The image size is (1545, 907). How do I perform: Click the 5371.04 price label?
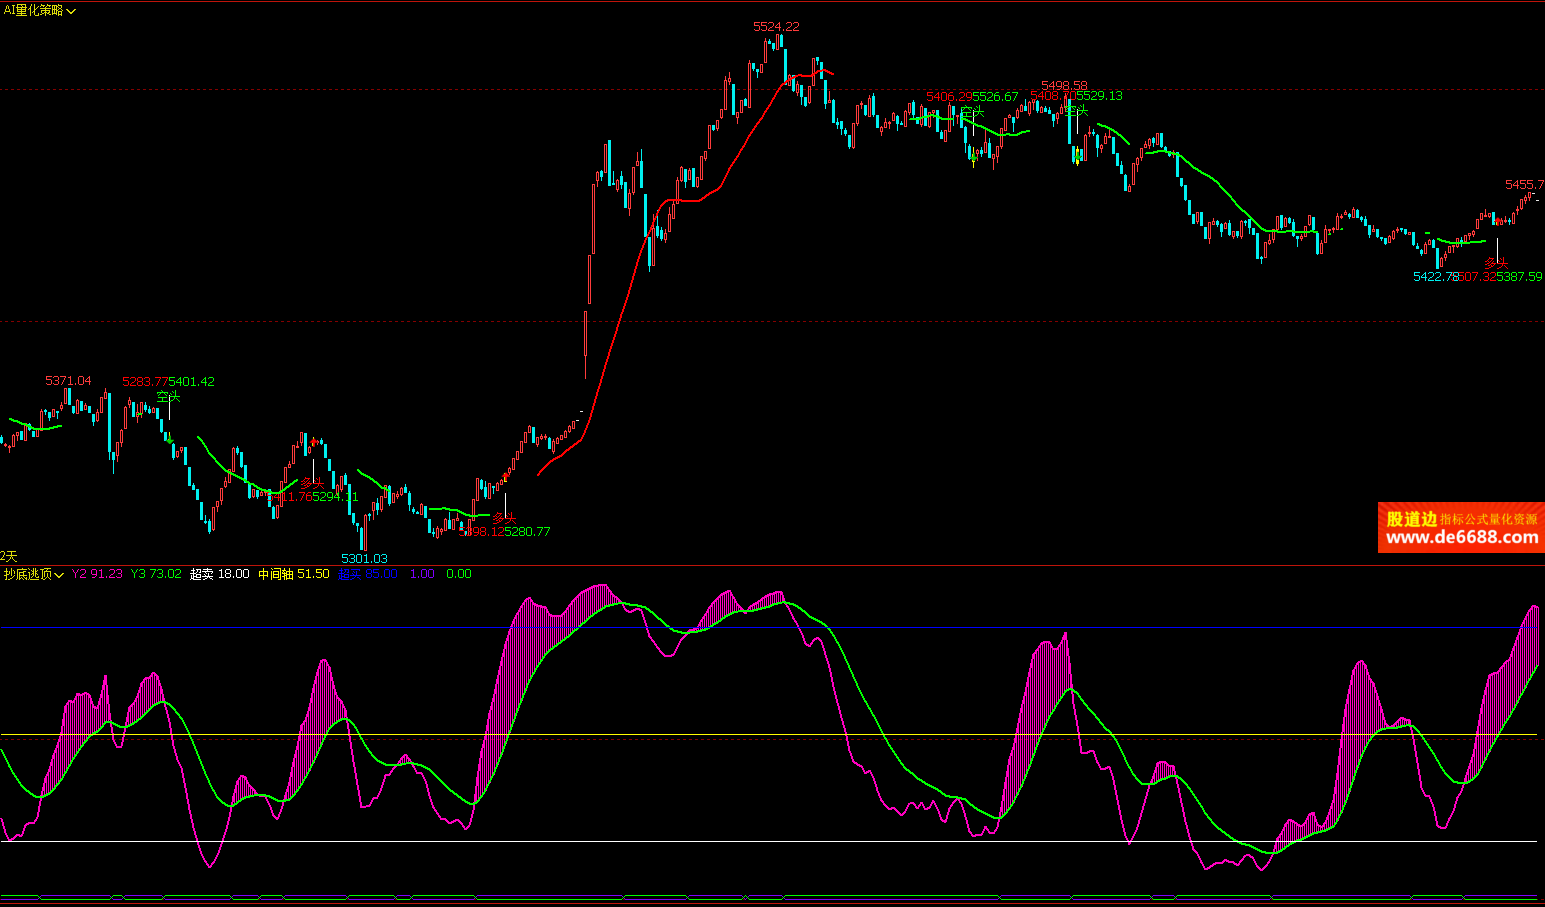pos(68,381)
